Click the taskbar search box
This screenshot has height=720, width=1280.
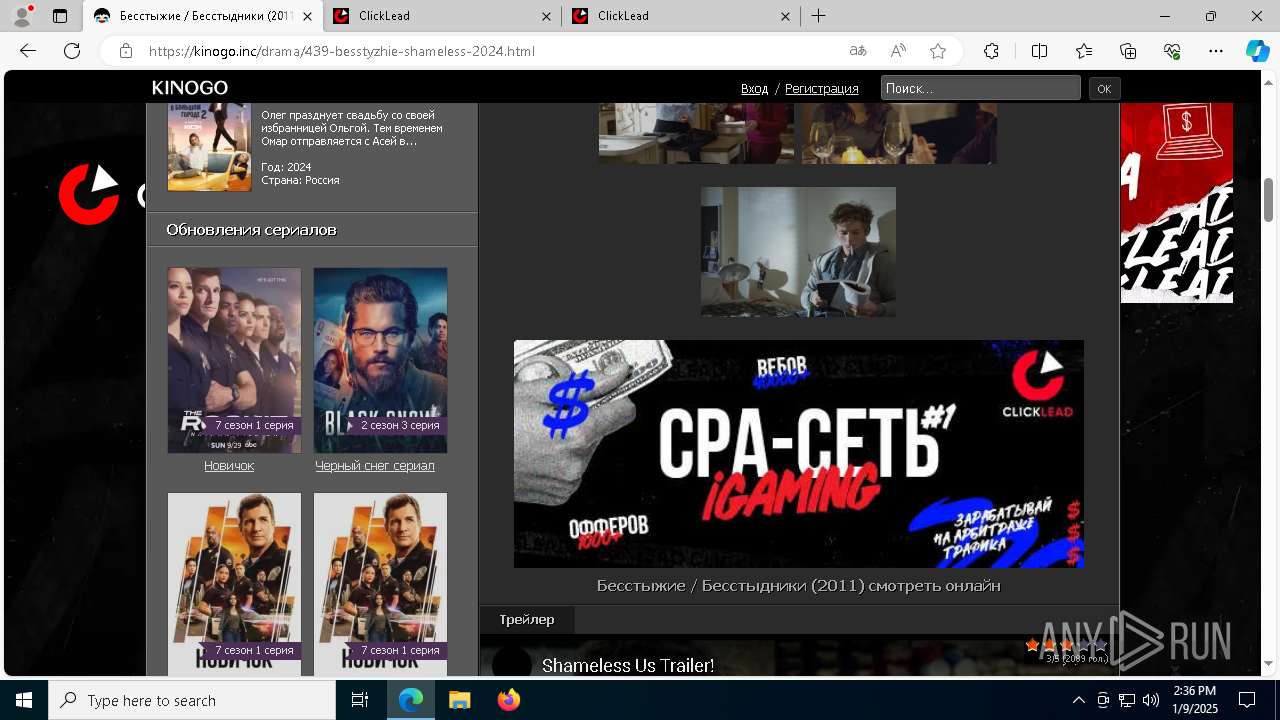(192, 700)
